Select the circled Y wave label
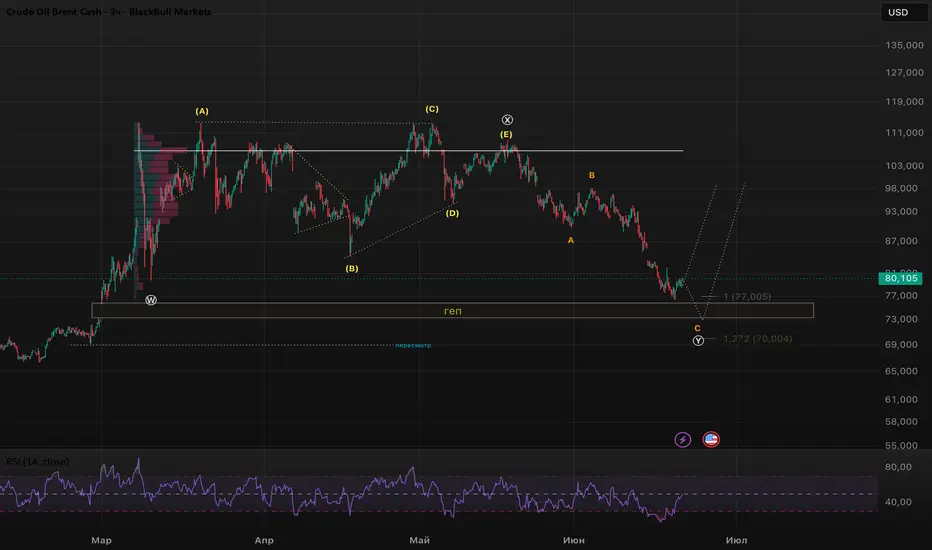The height and width of the screenshot is (550, 932). pyautogui.click(x=698, y=341)
